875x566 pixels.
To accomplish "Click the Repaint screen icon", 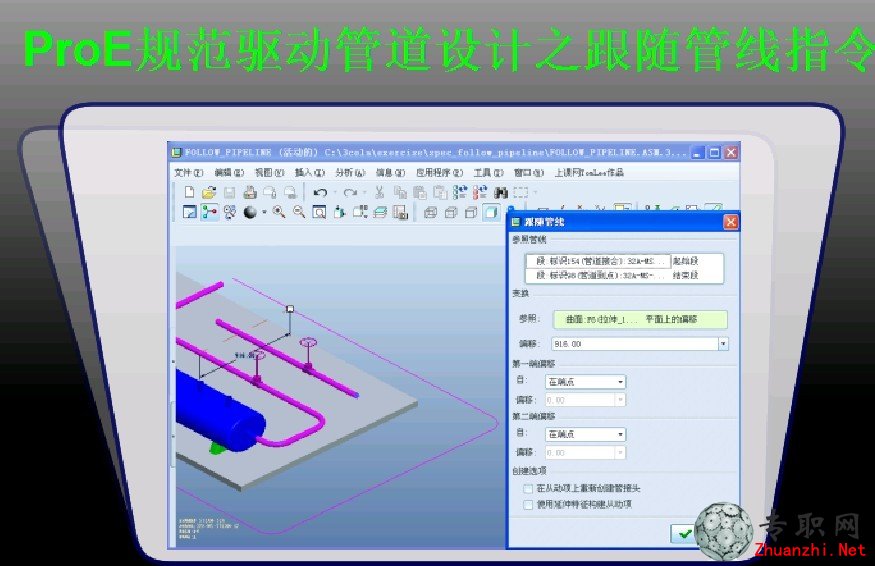I will point(190,212).
